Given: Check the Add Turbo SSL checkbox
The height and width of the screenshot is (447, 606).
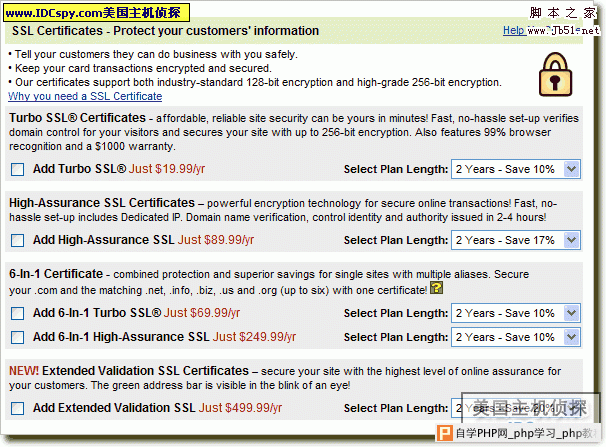Looking at the screenshot, I should 17,170.
